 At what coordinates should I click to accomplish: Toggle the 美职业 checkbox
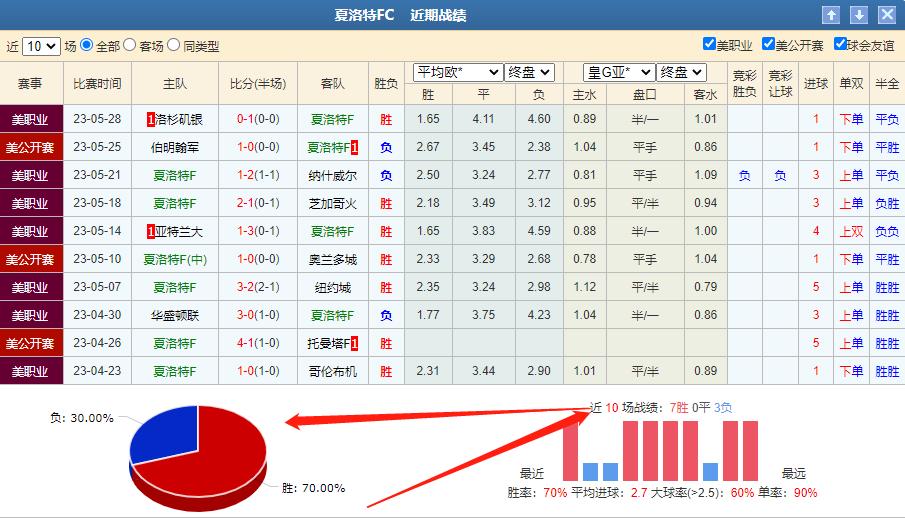tap(709, 44)
